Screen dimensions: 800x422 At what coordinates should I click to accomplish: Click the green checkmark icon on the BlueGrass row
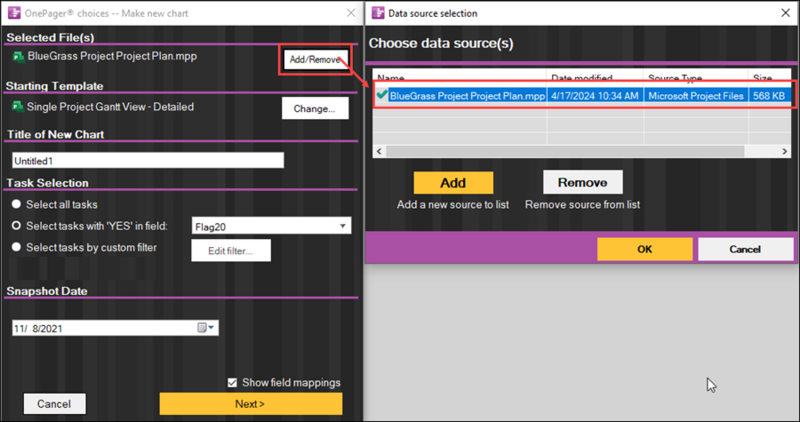(381, 94)
